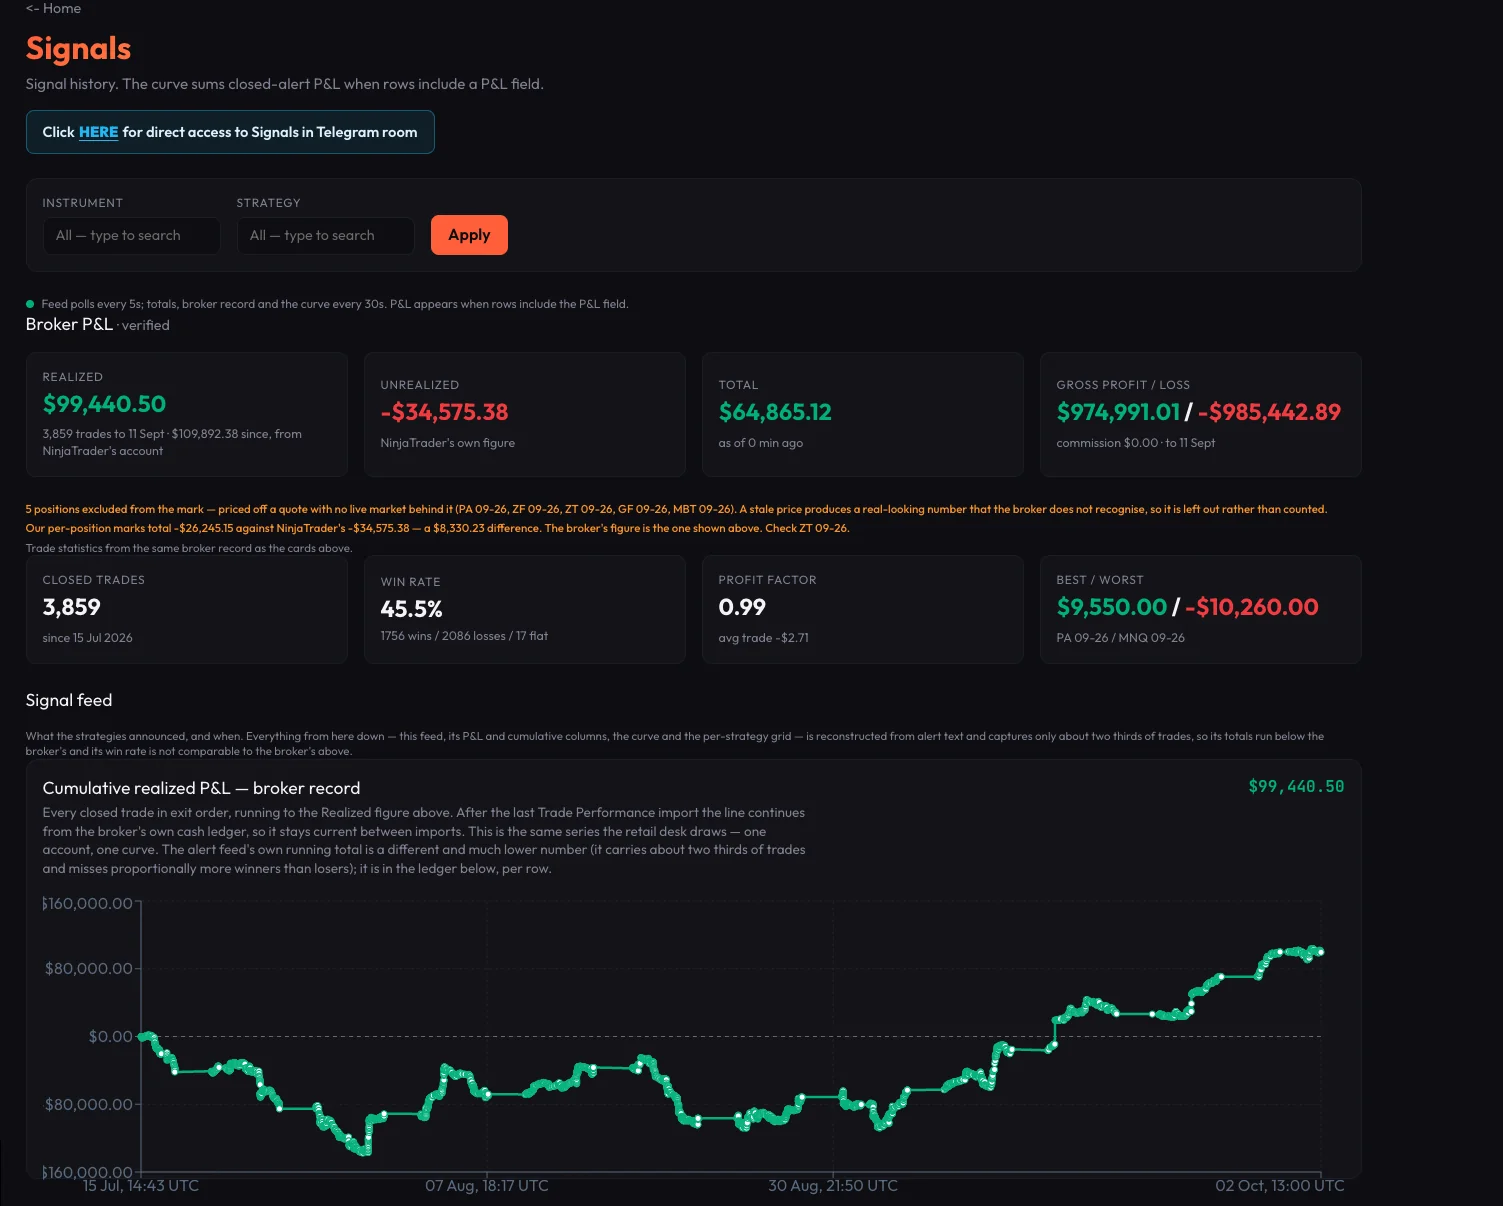Click the 'Signal feed' section heading
The width and height of the screenshot is (1503, 1206).
(x=69, y=700)
